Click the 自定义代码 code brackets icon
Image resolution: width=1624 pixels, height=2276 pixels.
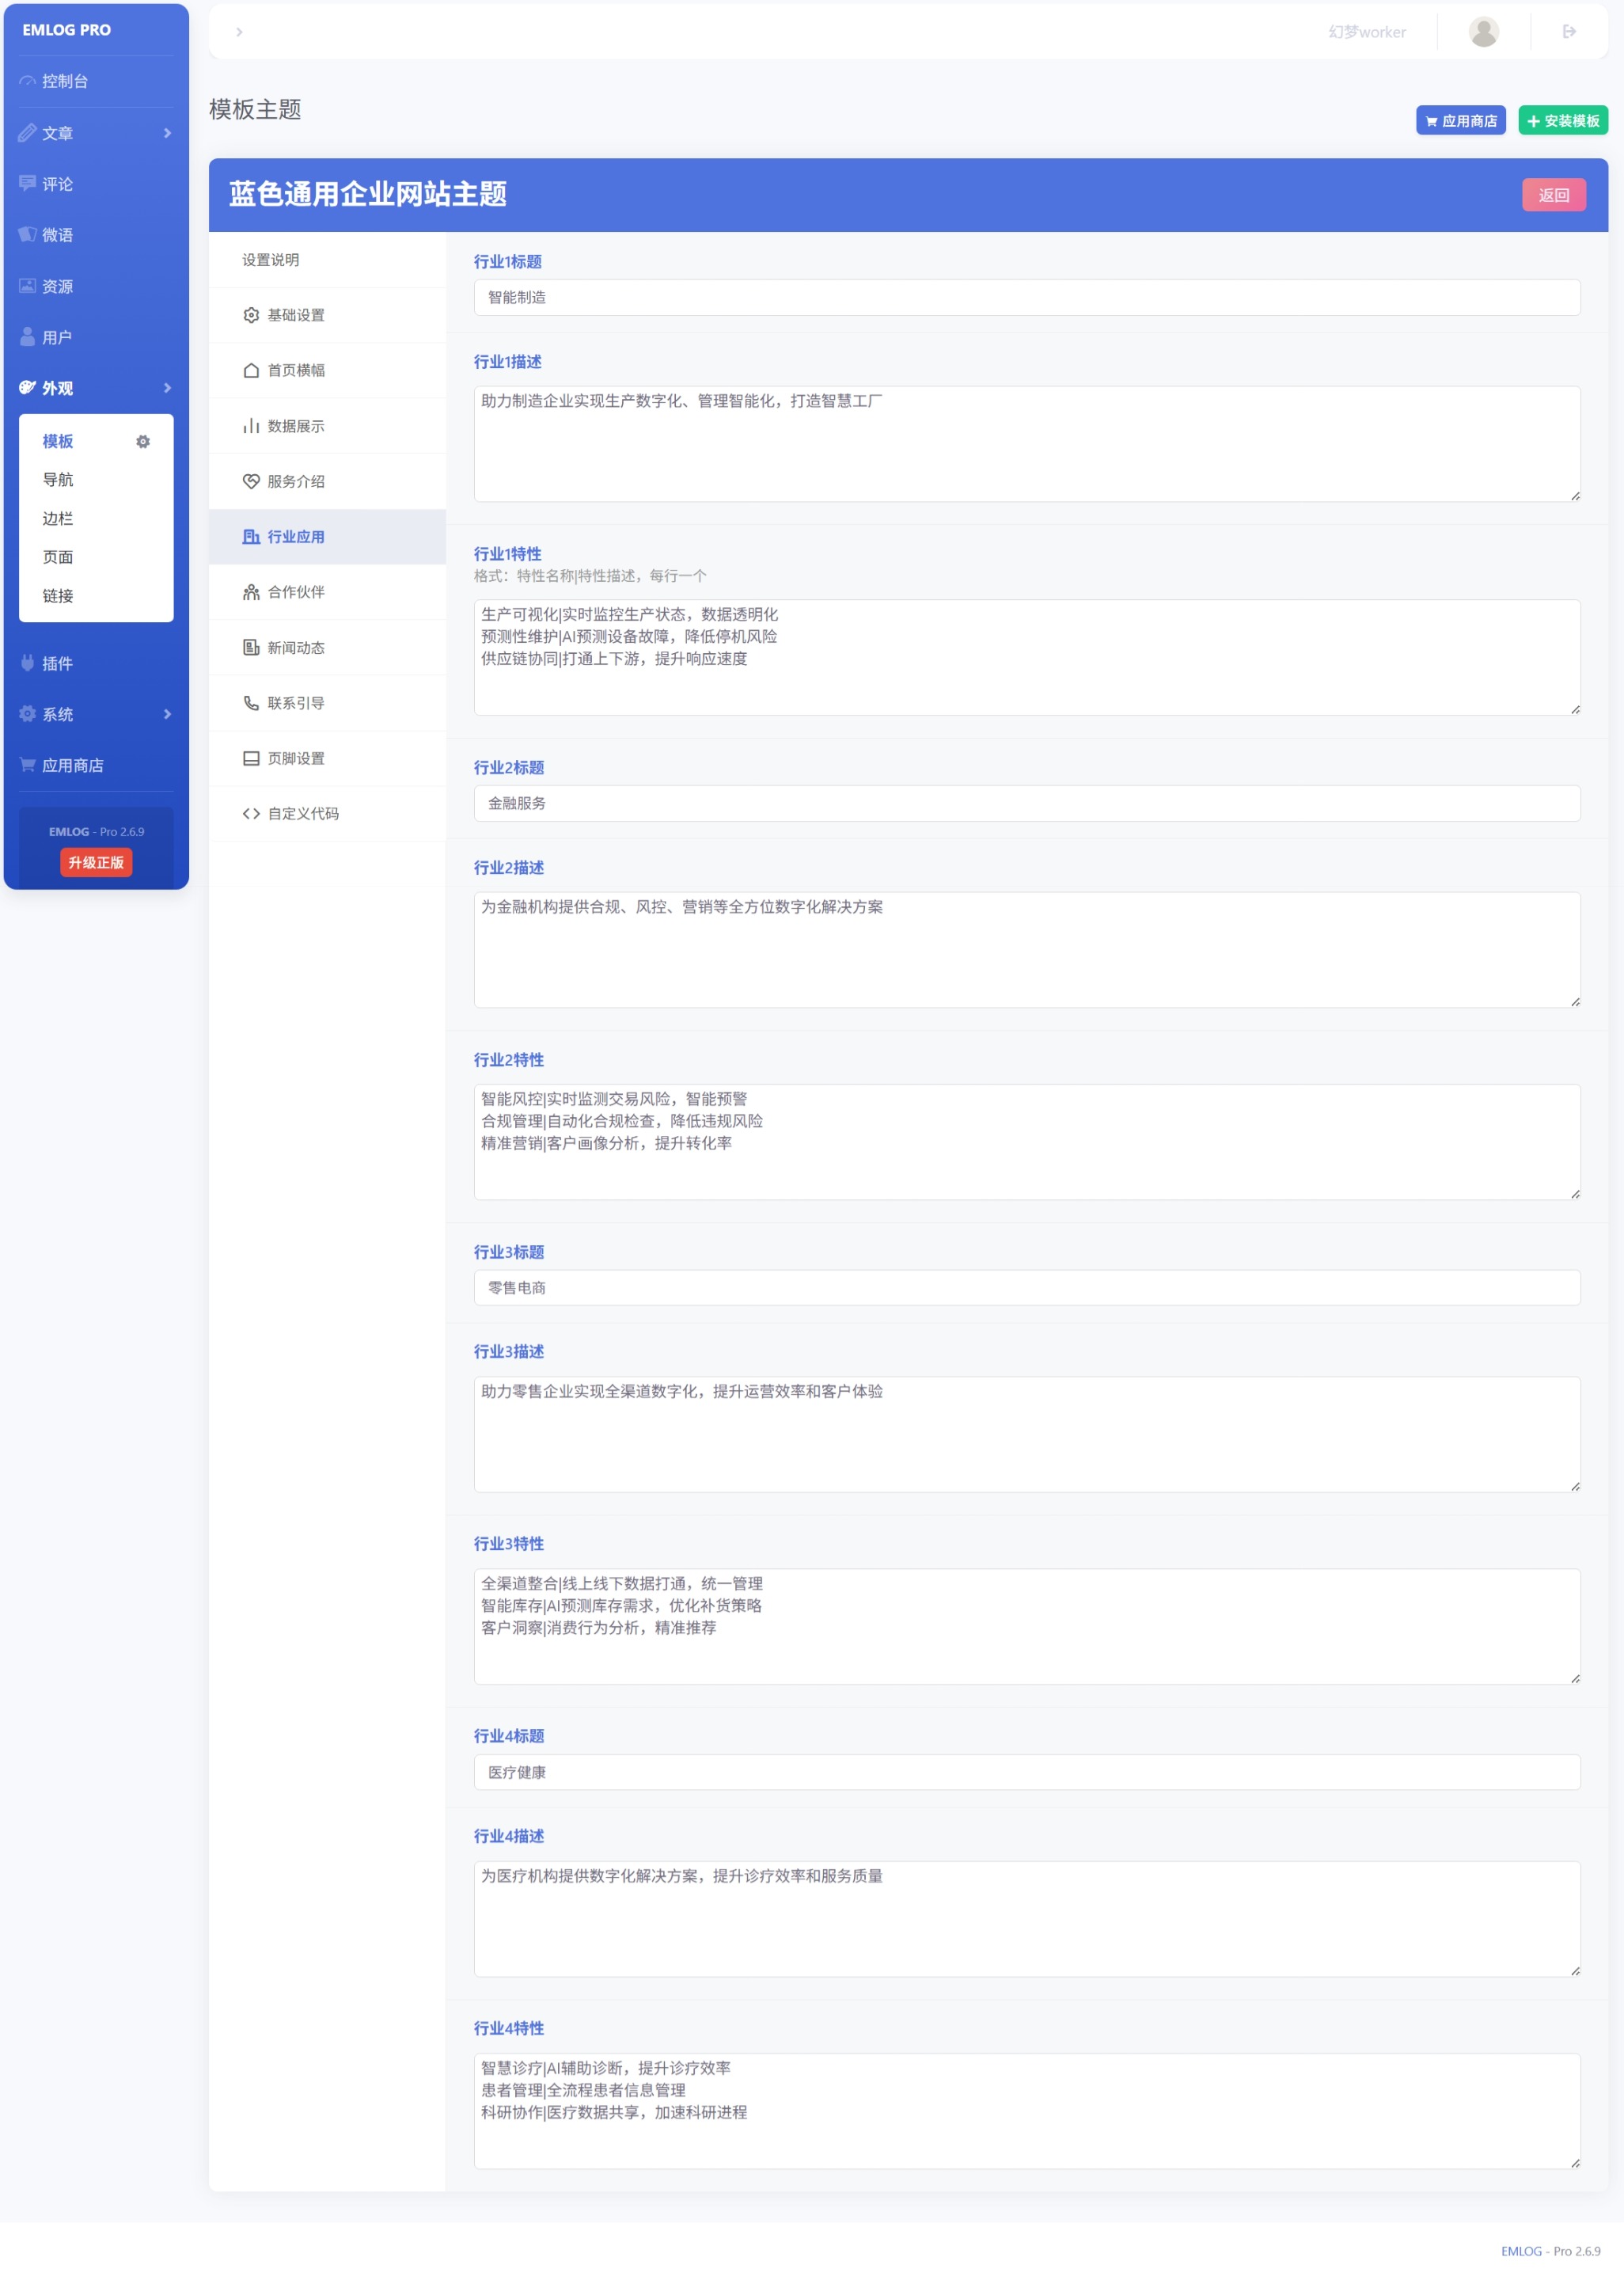click(x=251, y=814)
